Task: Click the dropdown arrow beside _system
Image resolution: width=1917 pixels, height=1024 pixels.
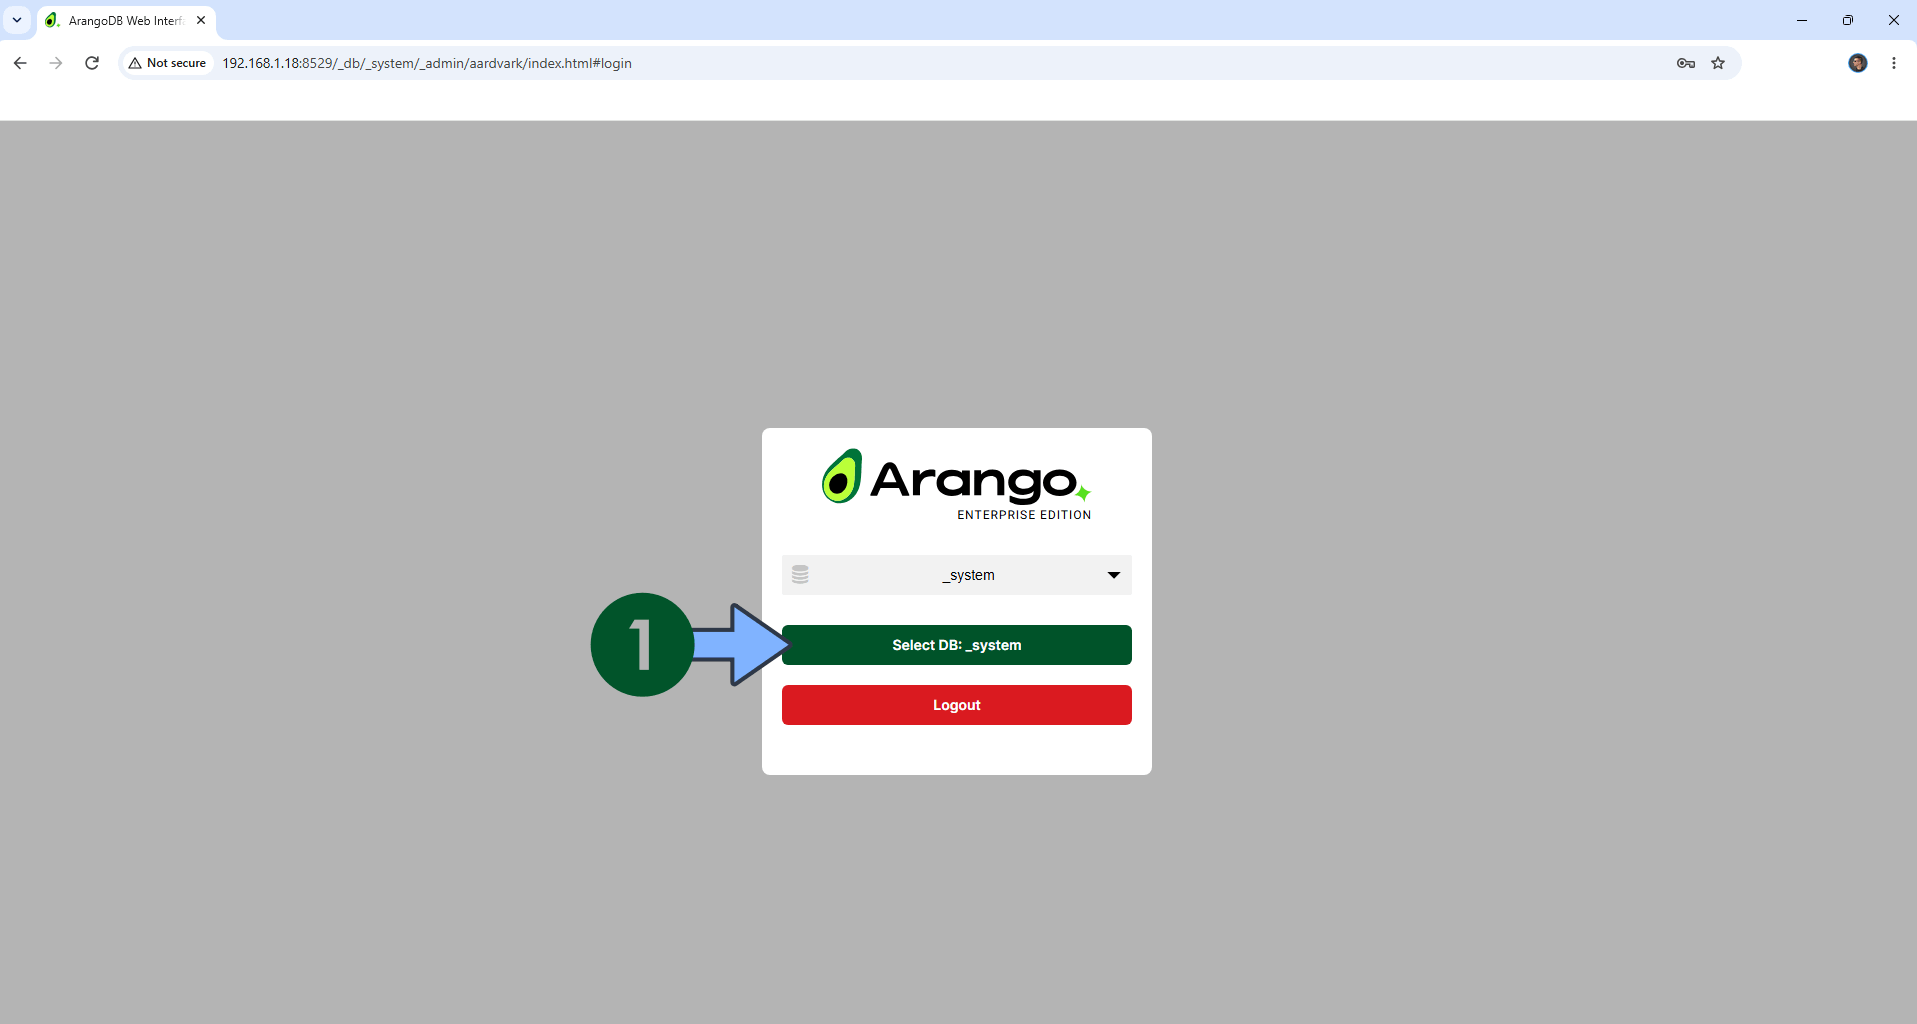Action: [x=1113, y=575]
